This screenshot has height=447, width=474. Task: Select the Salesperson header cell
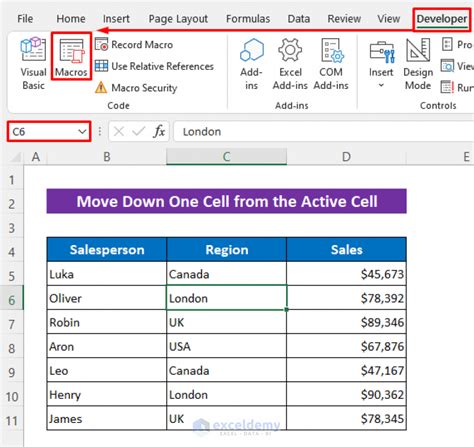(x=107, y=249)
